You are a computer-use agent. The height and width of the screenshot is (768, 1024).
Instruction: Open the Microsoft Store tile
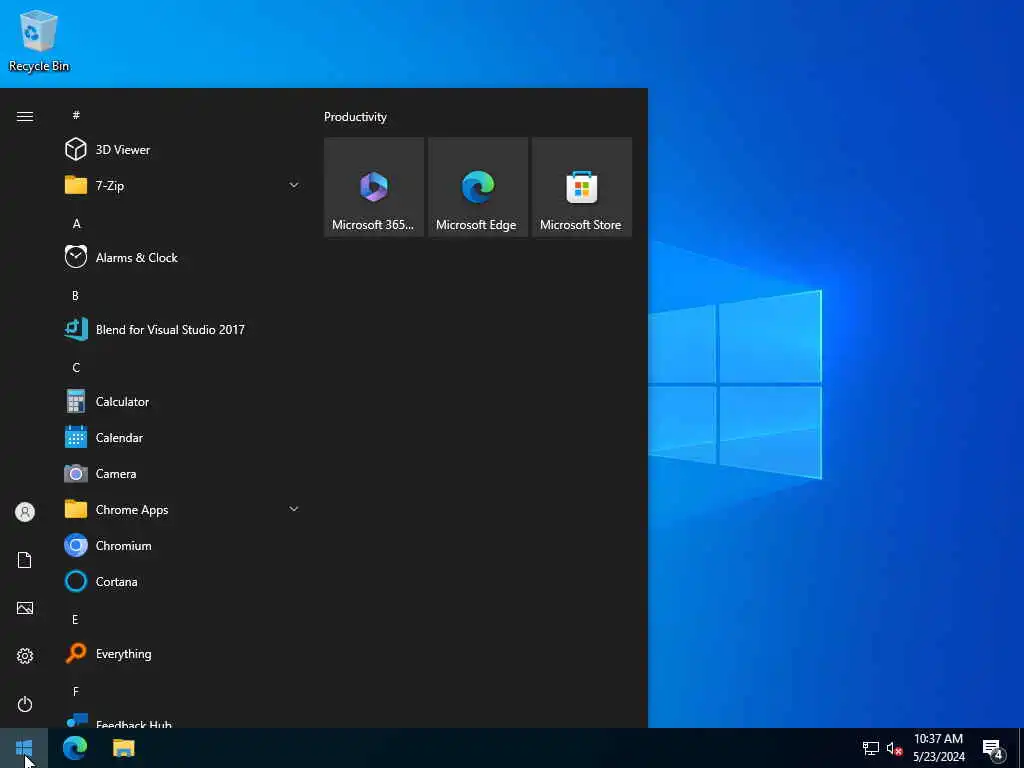(x=582, y=187)
